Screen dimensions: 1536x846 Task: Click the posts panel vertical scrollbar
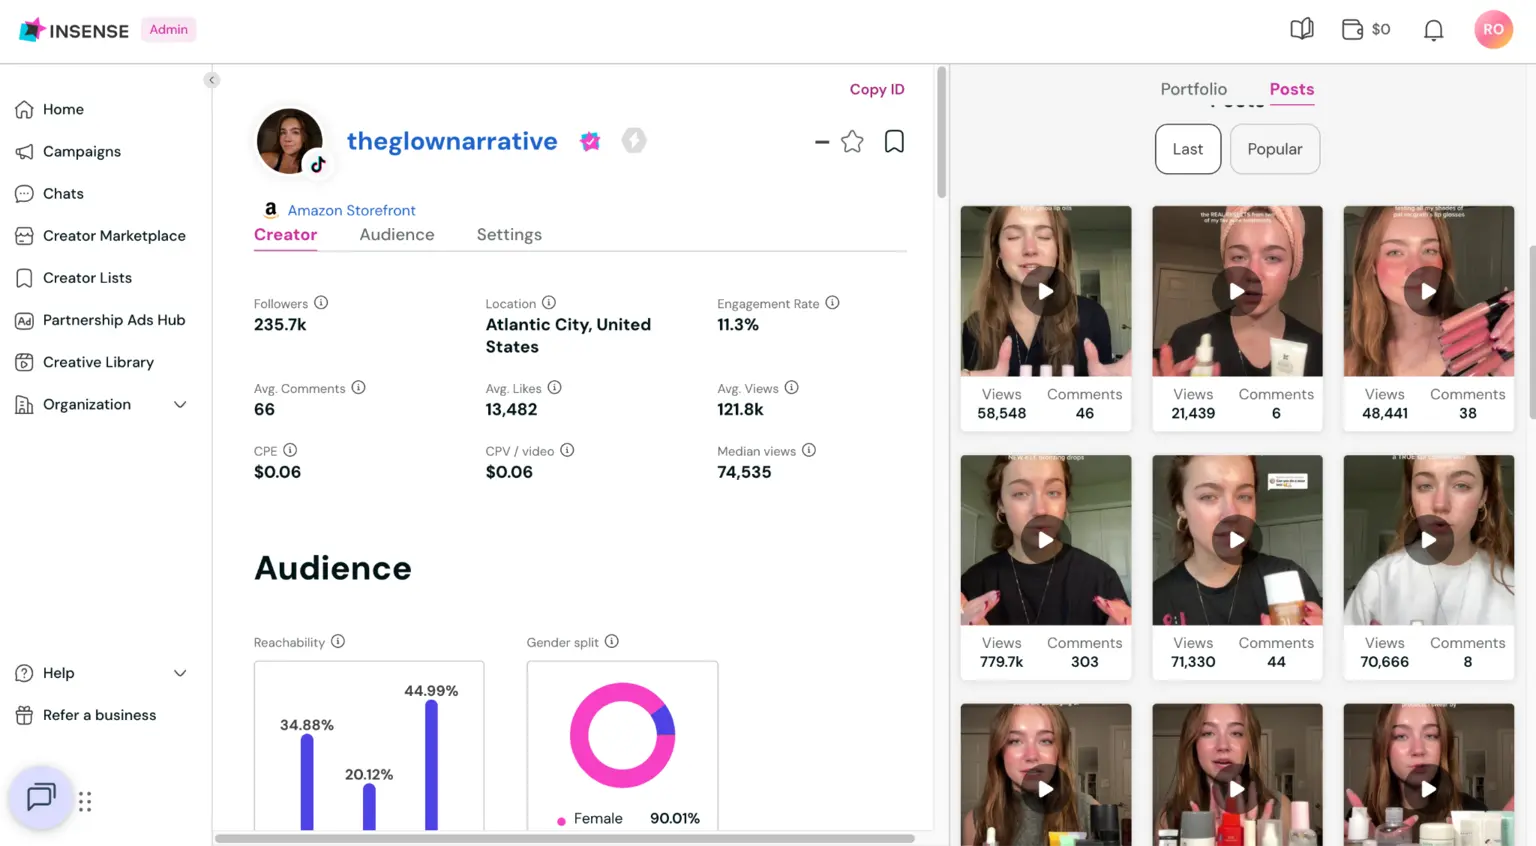coord(1531,332)
